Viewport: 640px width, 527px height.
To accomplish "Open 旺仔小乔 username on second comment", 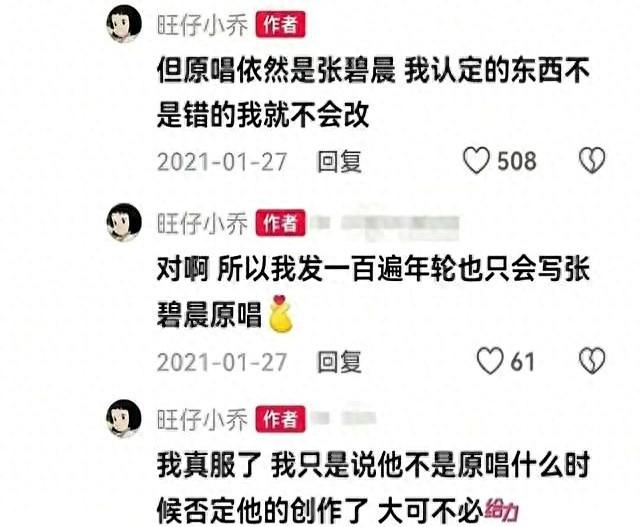I will (x=202, y=223).
